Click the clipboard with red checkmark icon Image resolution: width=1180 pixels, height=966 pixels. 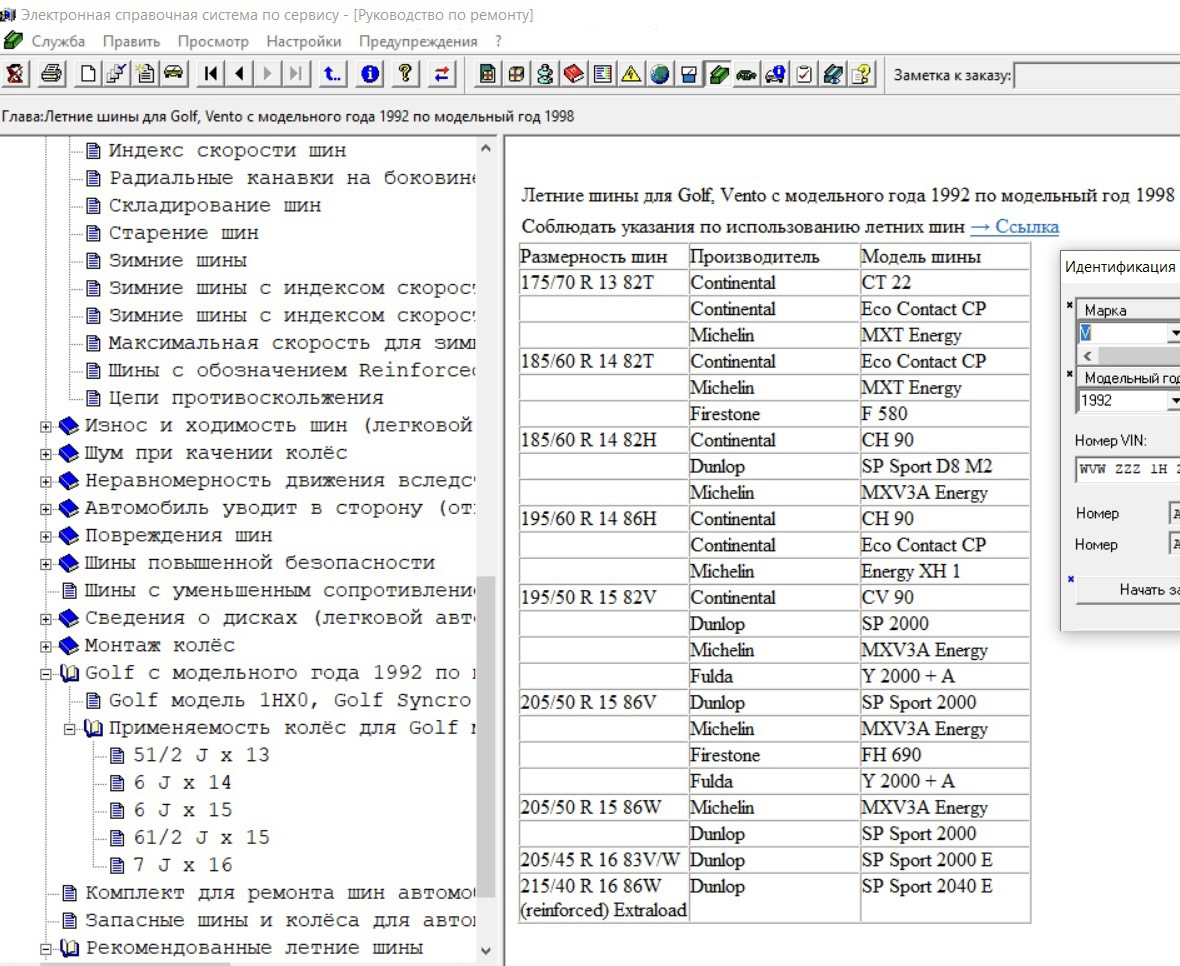804,74
